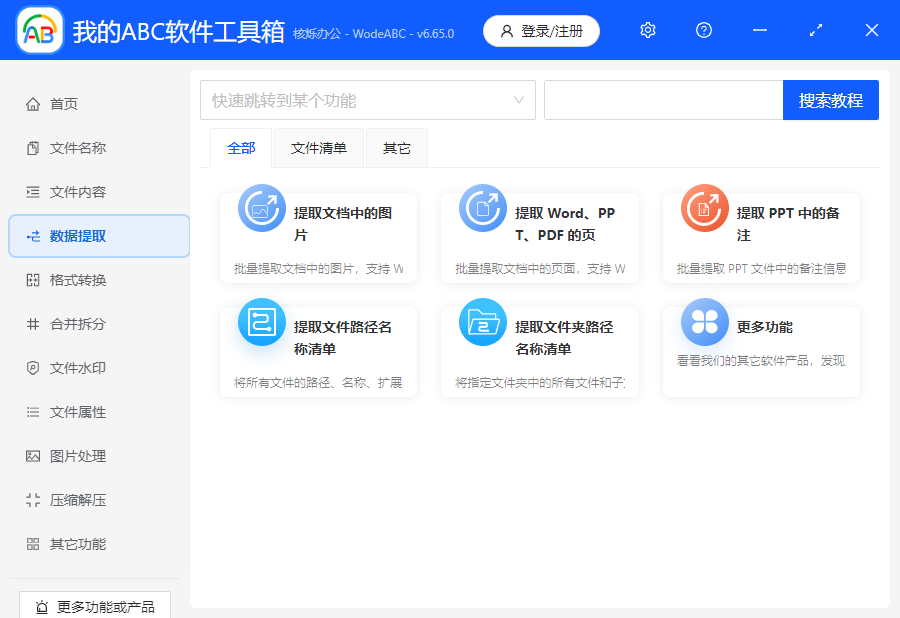Click the 搜索教程 button

[831, 100]
